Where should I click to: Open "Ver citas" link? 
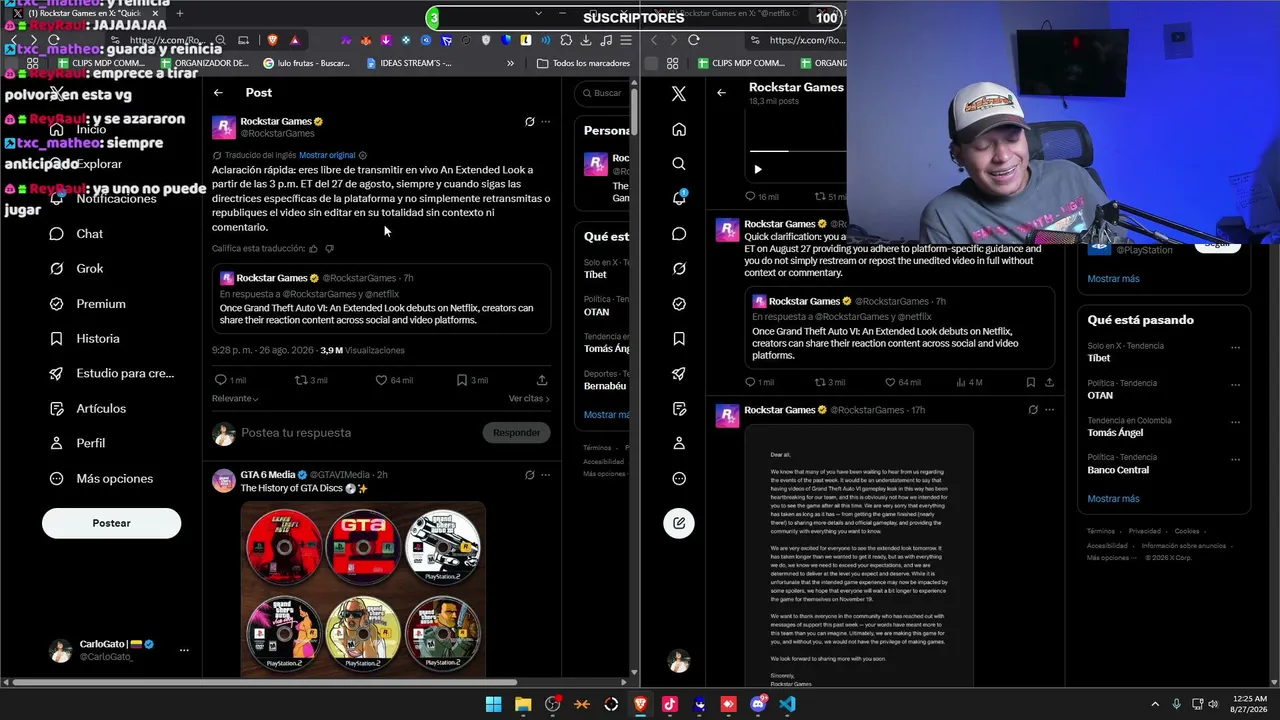529,398
